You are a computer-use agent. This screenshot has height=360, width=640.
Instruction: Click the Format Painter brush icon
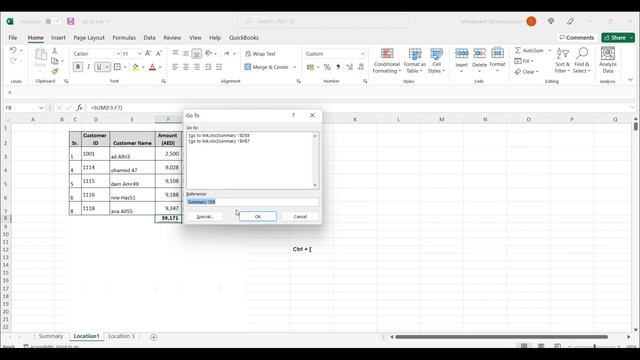pyautogui.click(x=55, y=71)
